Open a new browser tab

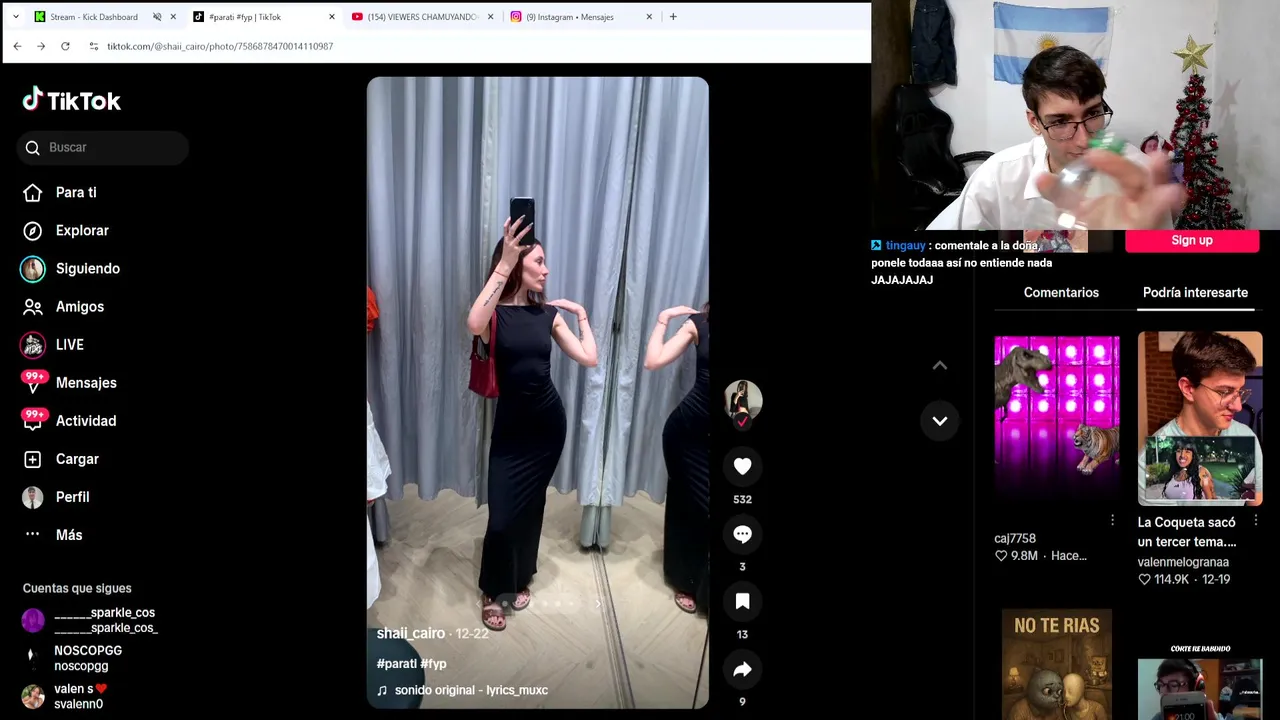pyautogui.click(x=673, y=17)
